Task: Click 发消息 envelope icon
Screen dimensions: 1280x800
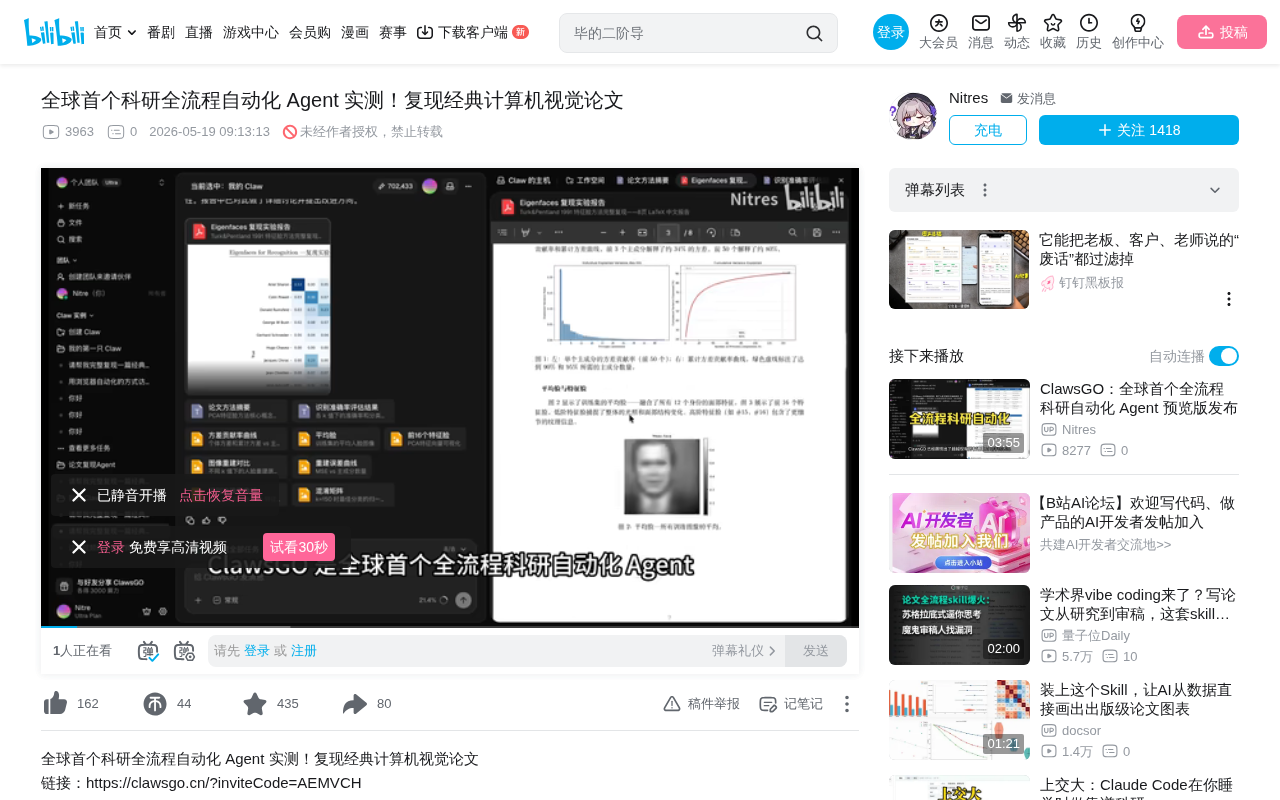Action: pos(1006,98)
